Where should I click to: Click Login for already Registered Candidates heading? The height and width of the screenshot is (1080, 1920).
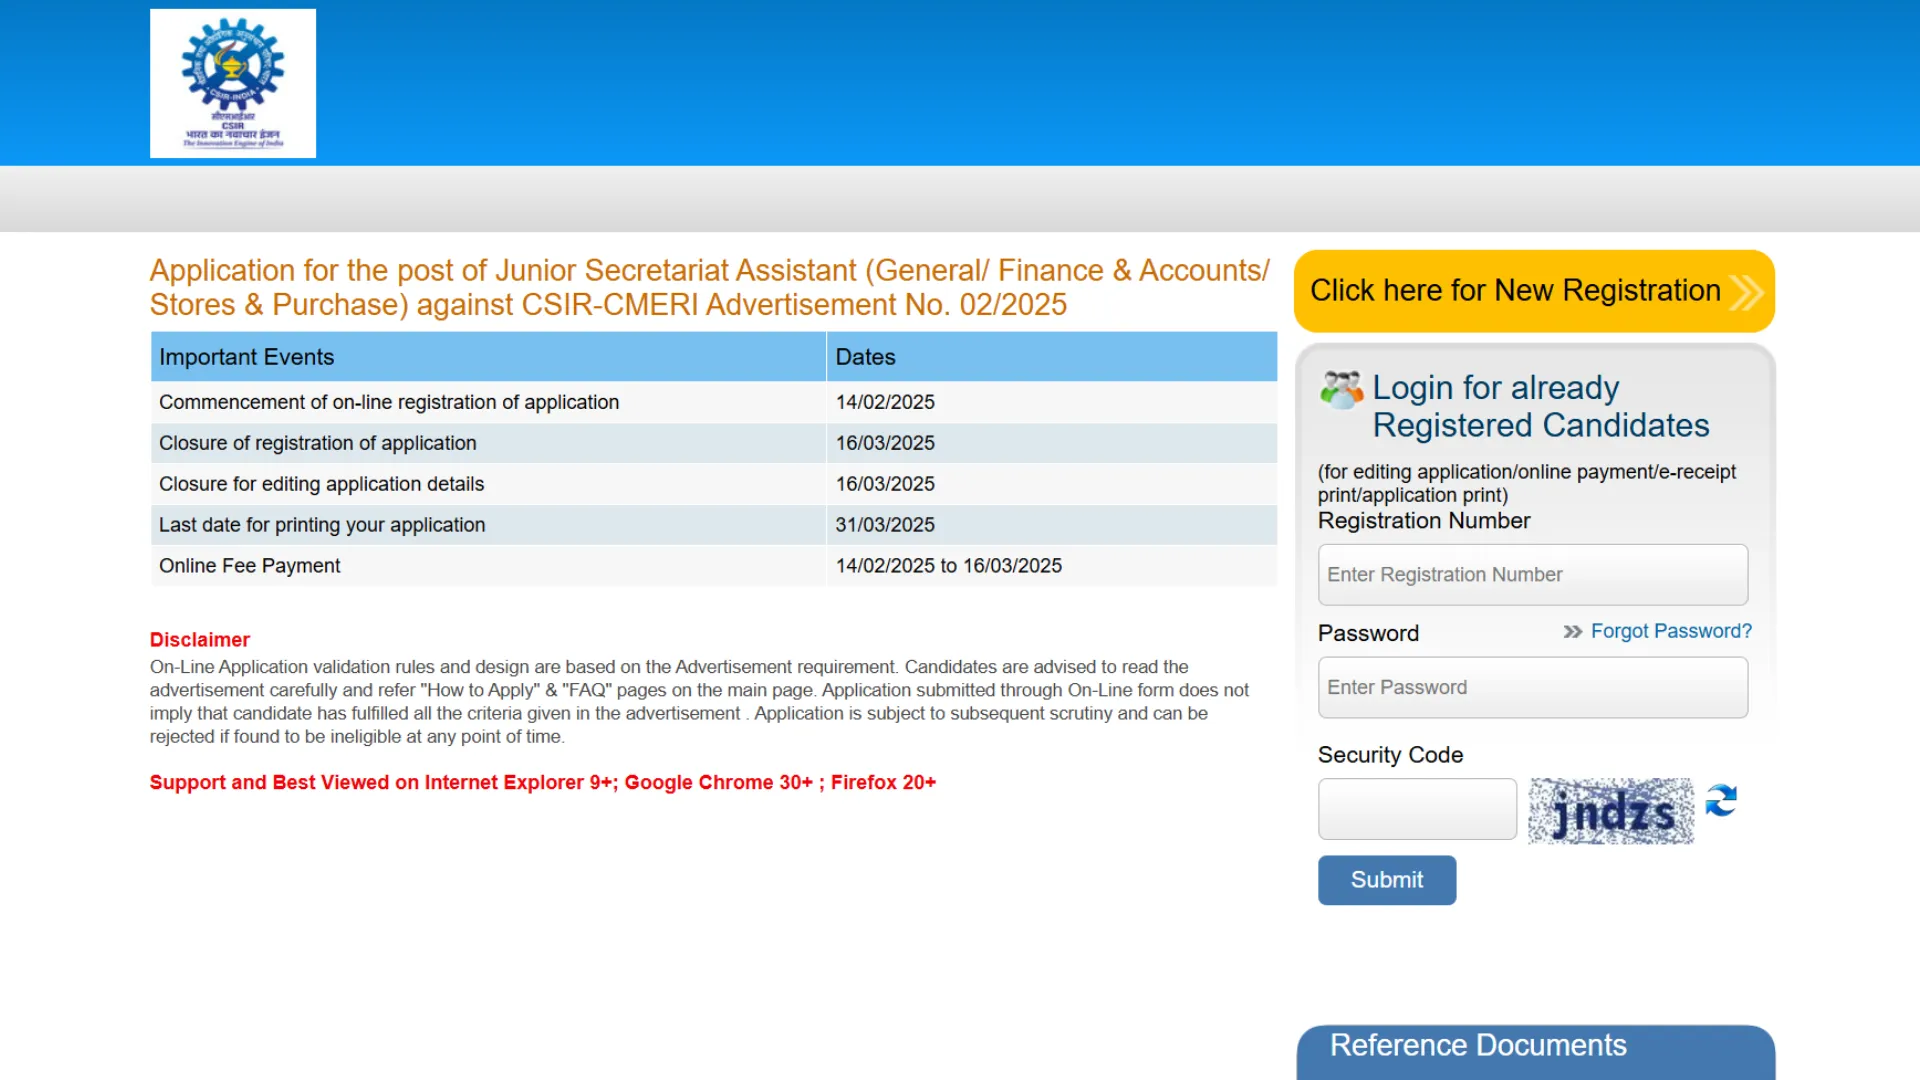tap(1540, 406)
